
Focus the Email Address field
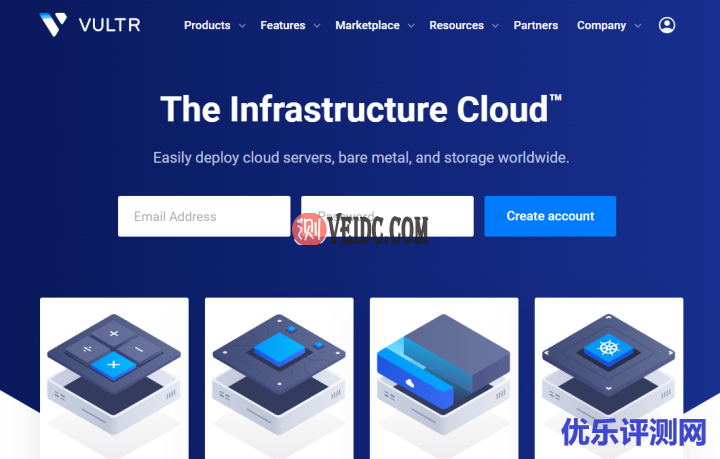204,216
